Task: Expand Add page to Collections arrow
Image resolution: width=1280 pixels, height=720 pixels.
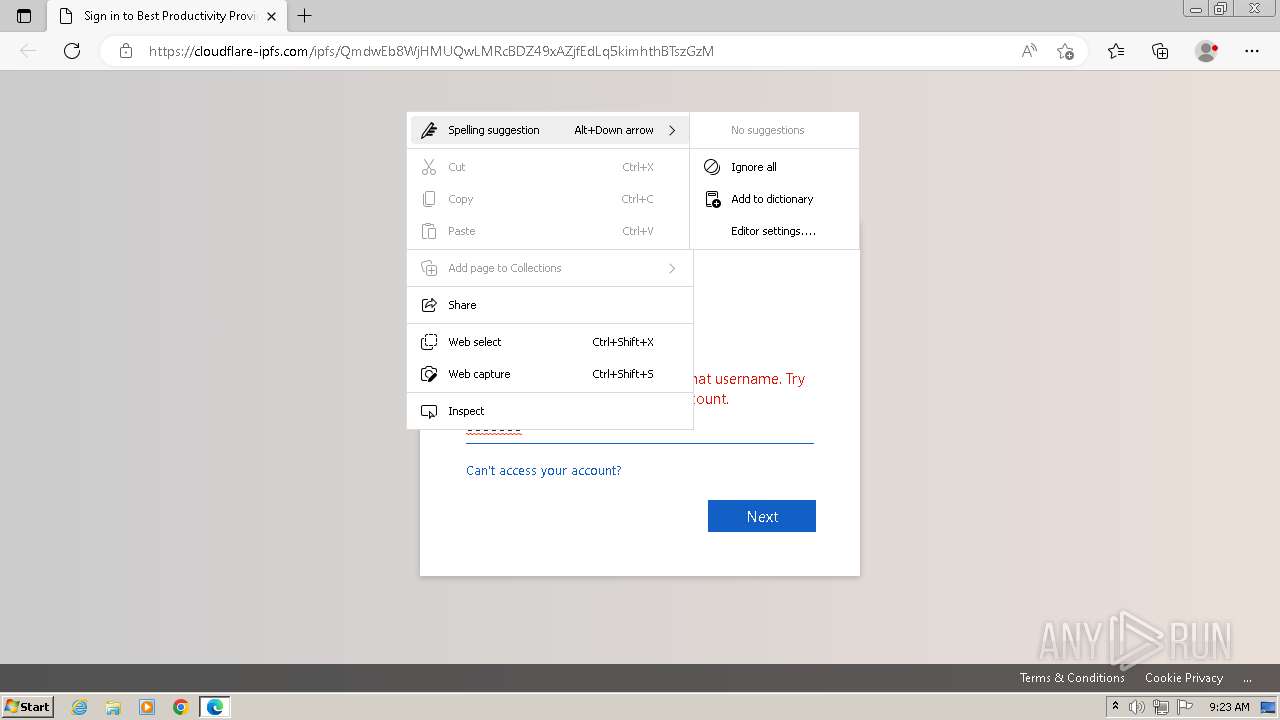Action: point(672,268)
